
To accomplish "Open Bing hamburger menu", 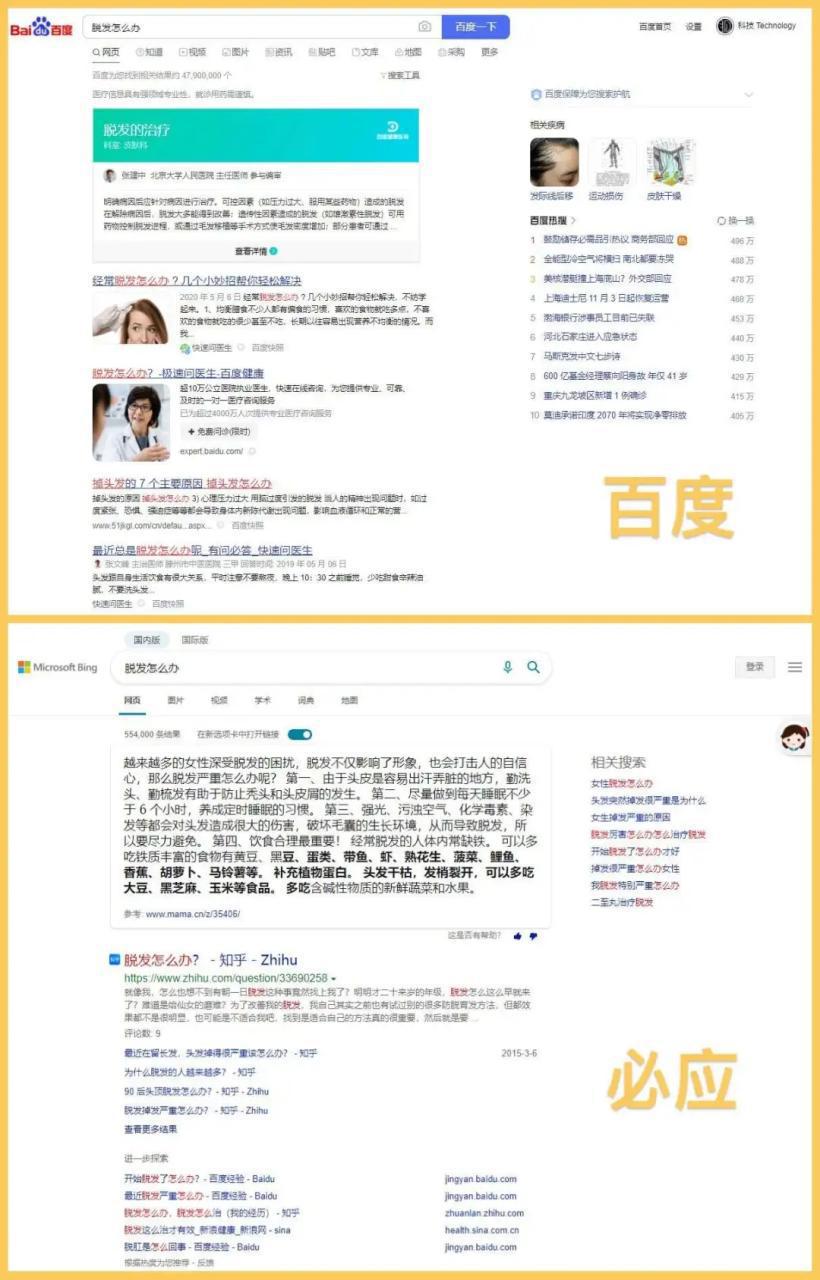I will pos(795,667).
